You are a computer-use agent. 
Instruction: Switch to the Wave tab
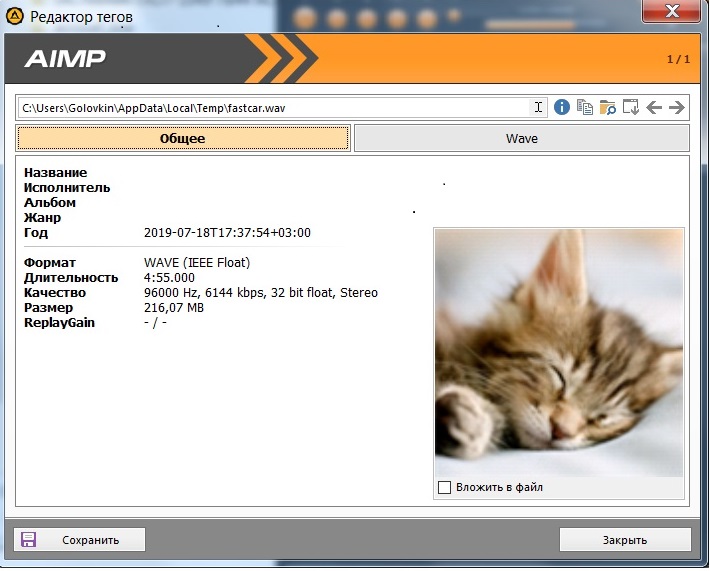(521, 138)
